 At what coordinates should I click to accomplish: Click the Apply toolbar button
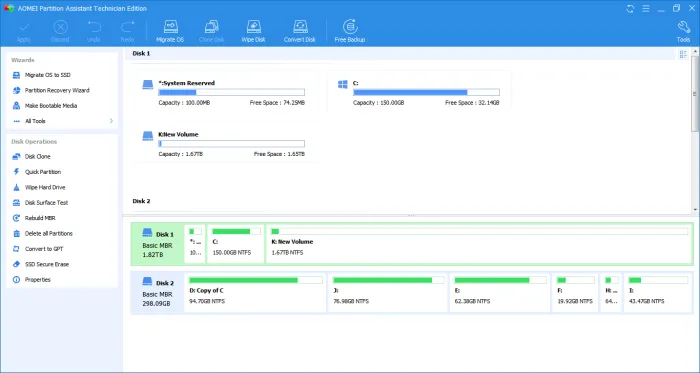point(23,31)
